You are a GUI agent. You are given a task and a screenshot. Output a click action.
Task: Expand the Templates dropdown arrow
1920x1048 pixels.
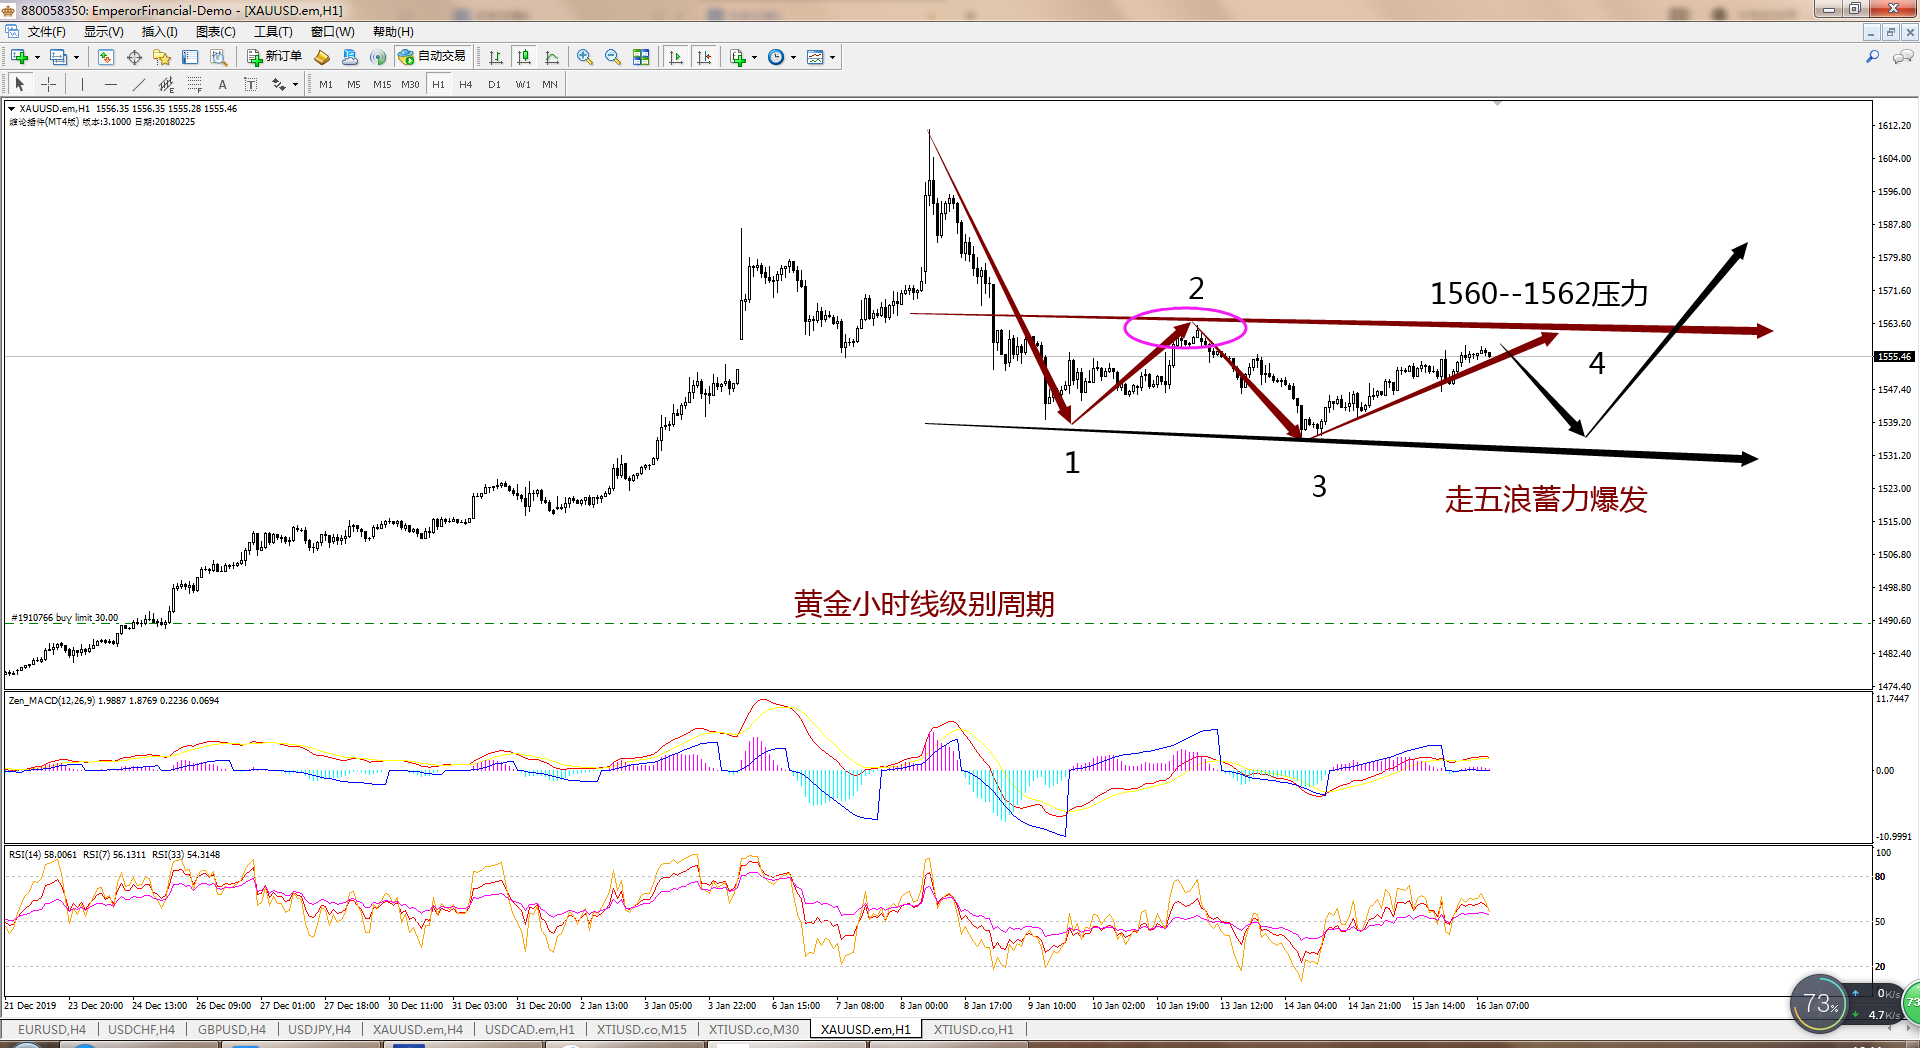[832, 57]
